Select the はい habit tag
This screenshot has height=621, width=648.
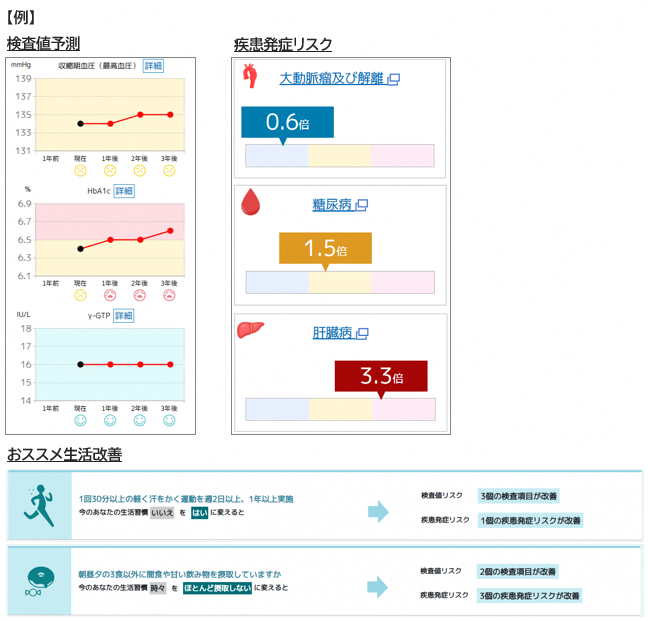coord(200,513)
